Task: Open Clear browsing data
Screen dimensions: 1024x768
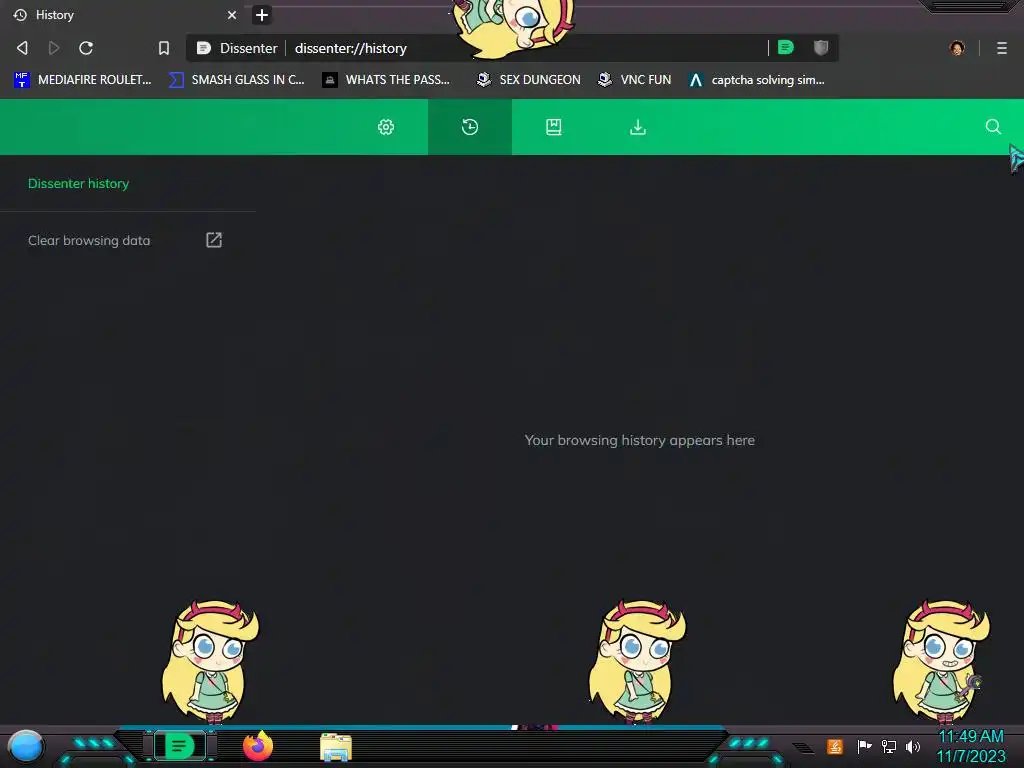Action: tap(125, 240)
